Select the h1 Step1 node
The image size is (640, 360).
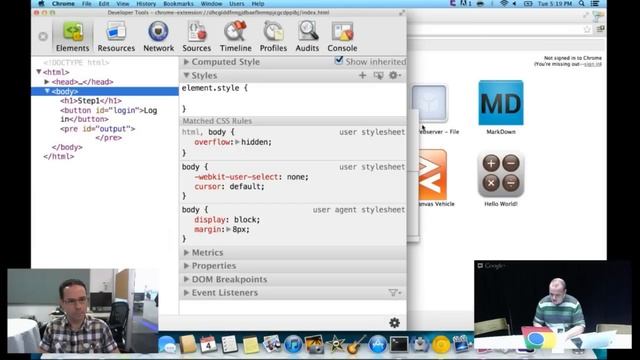(91, 100)
